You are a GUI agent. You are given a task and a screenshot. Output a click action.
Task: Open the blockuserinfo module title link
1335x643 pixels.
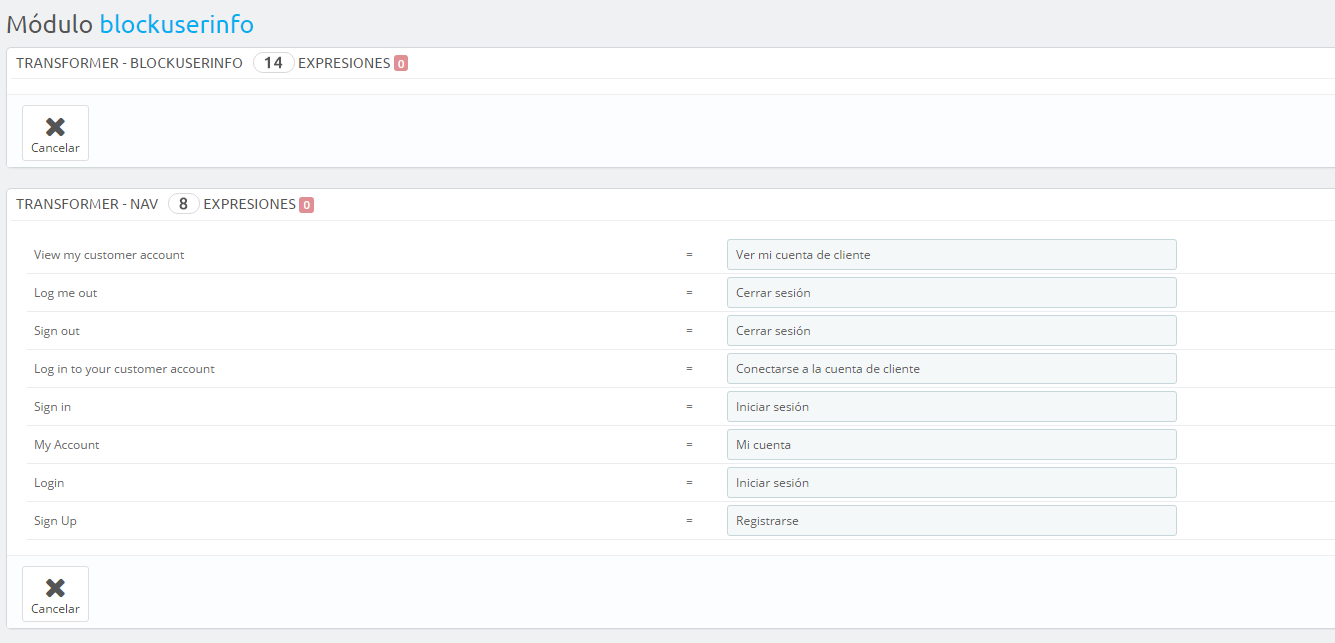pyautogui.click(x=176, y=24)
